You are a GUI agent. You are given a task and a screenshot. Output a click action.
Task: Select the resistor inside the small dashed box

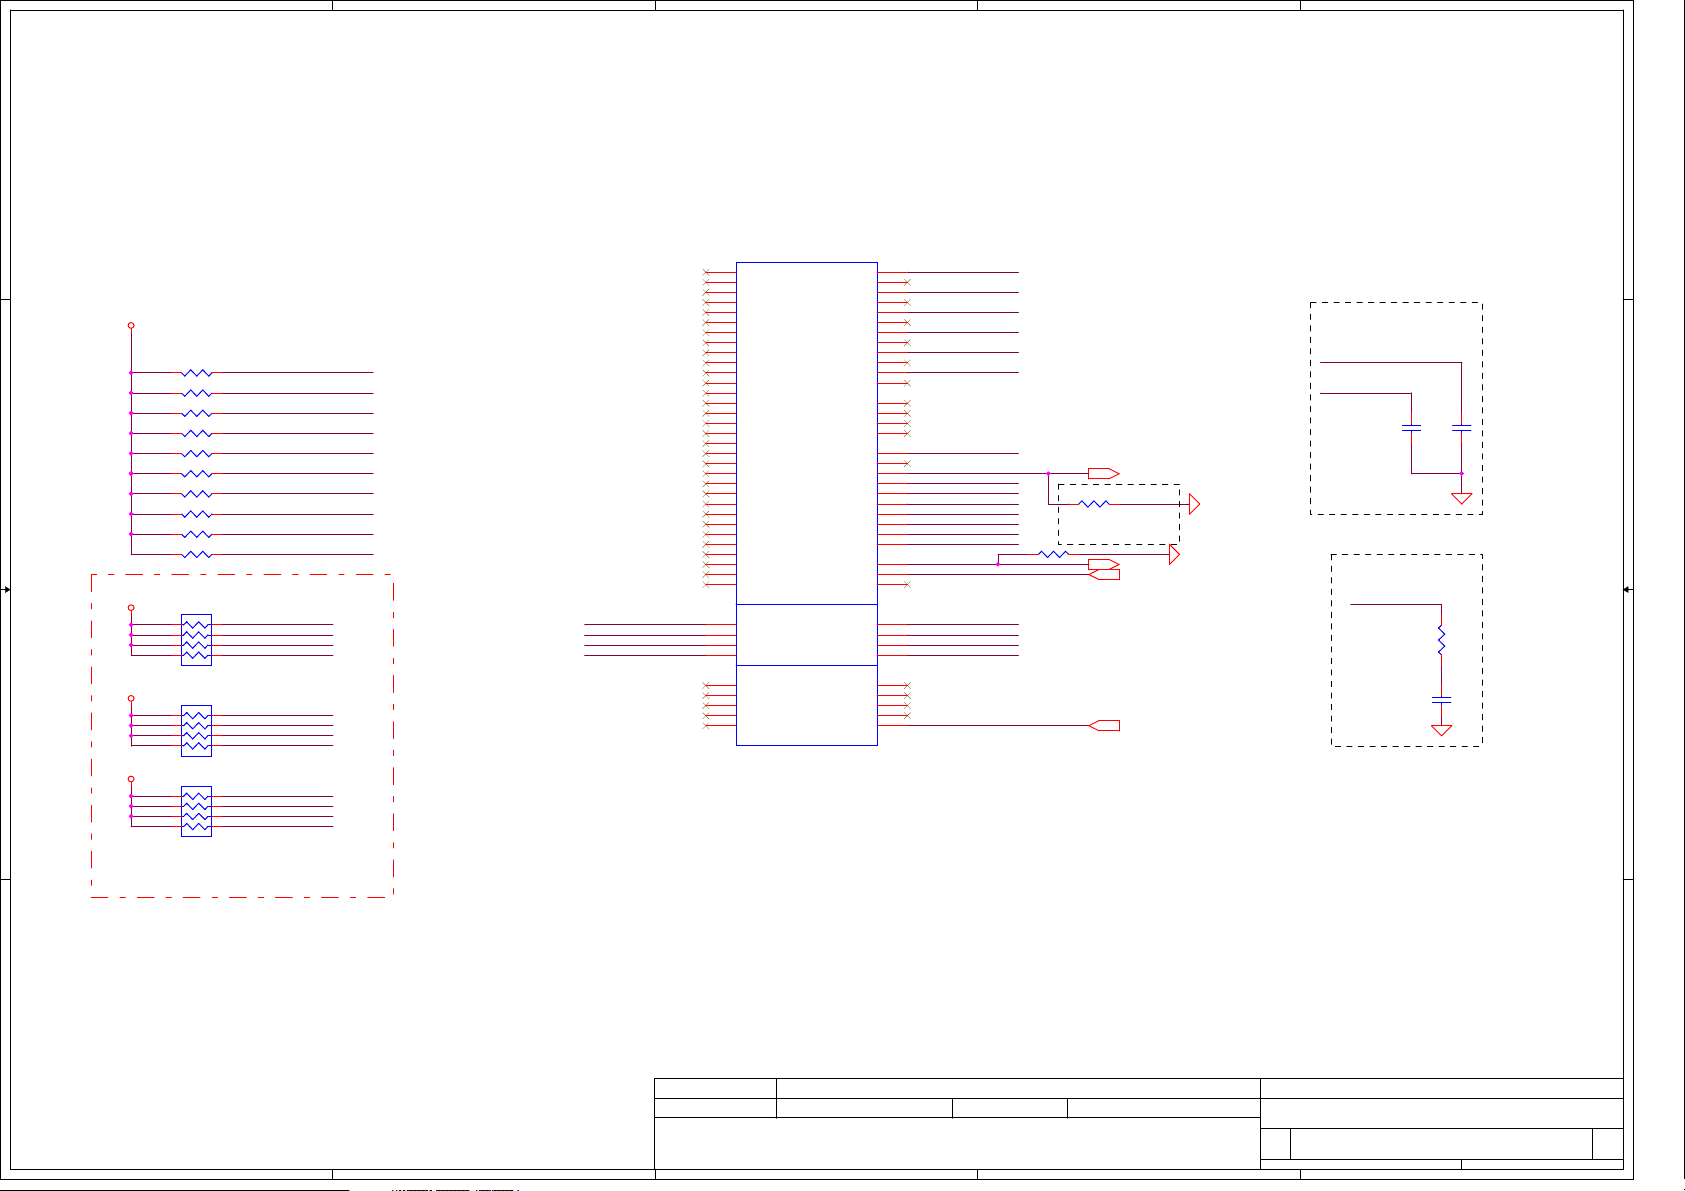coord(1094,504)
